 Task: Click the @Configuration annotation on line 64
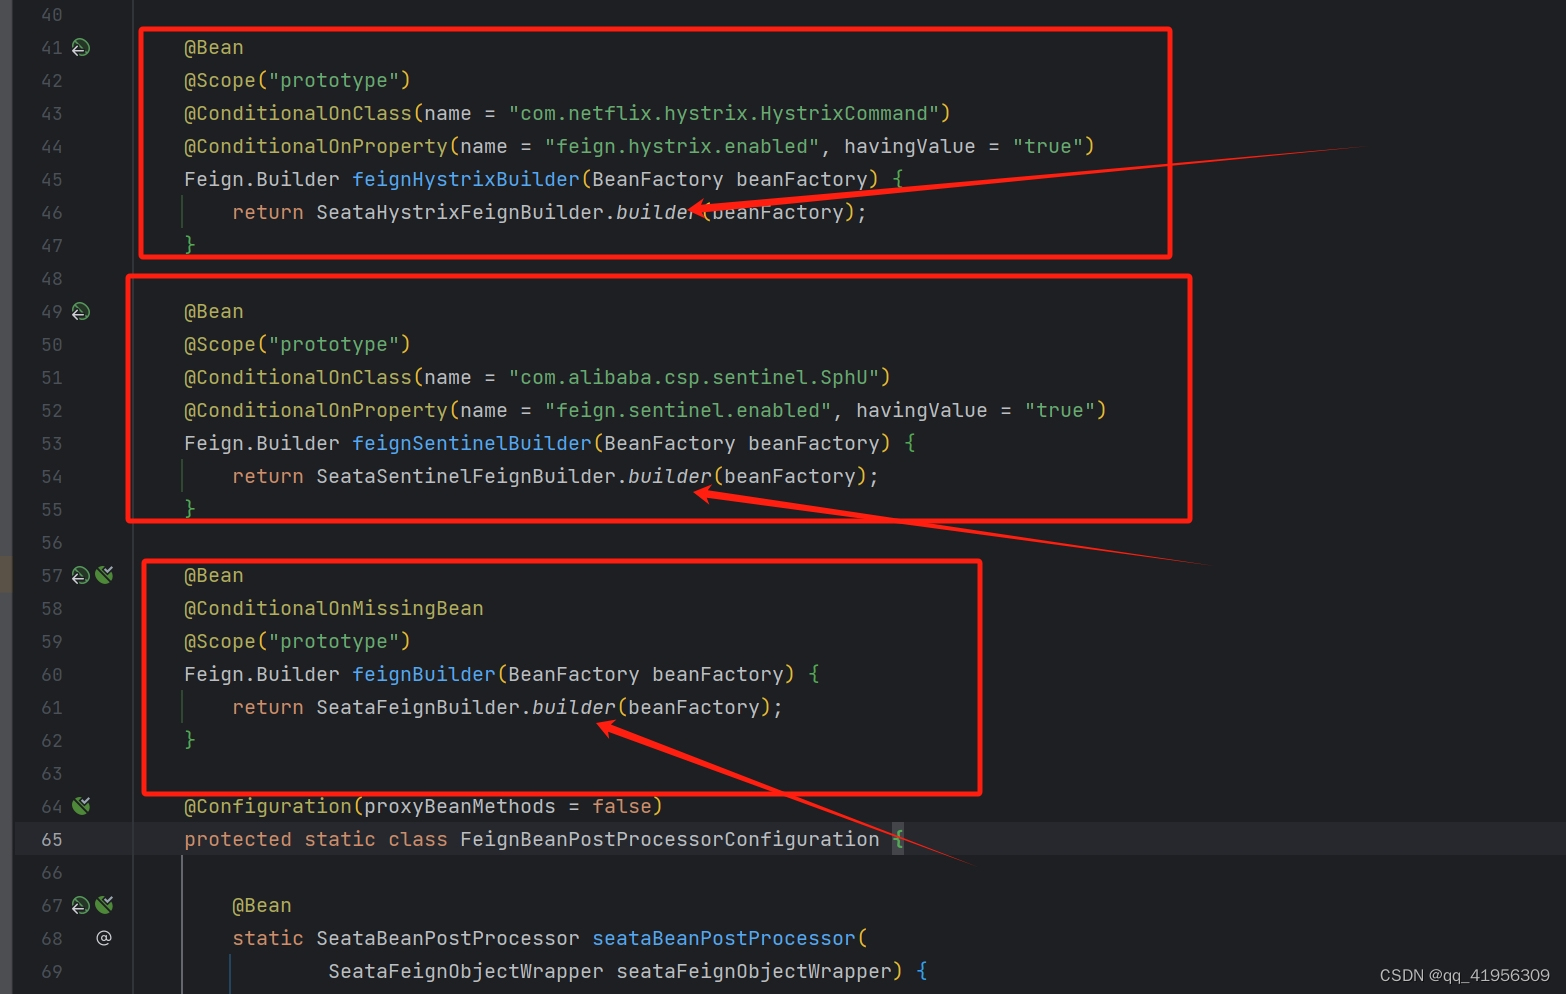tap(268, 806)
